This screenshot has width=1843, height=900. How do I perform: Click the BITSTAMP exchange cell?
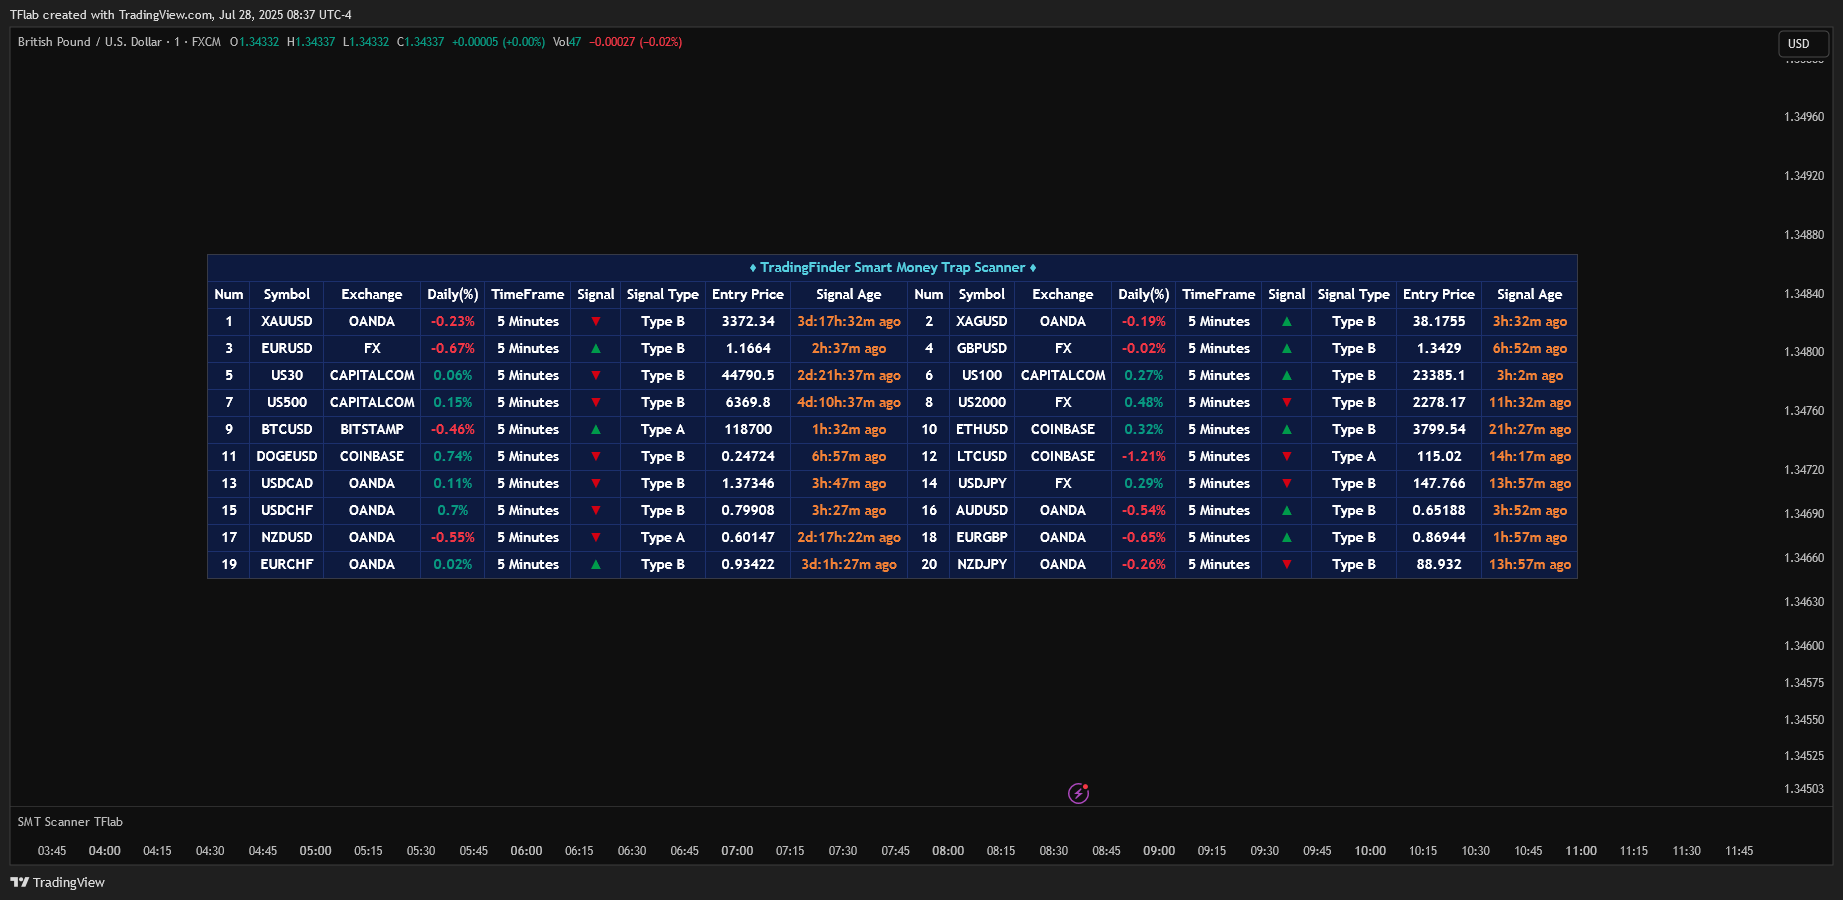tap(372, 429)
